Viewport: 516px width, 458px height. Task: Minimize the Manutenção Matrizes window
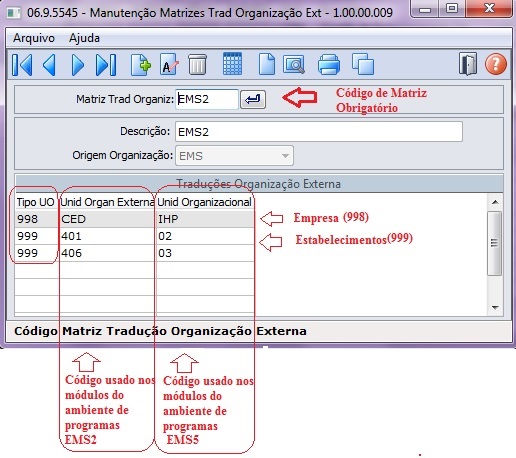(425, 9)
